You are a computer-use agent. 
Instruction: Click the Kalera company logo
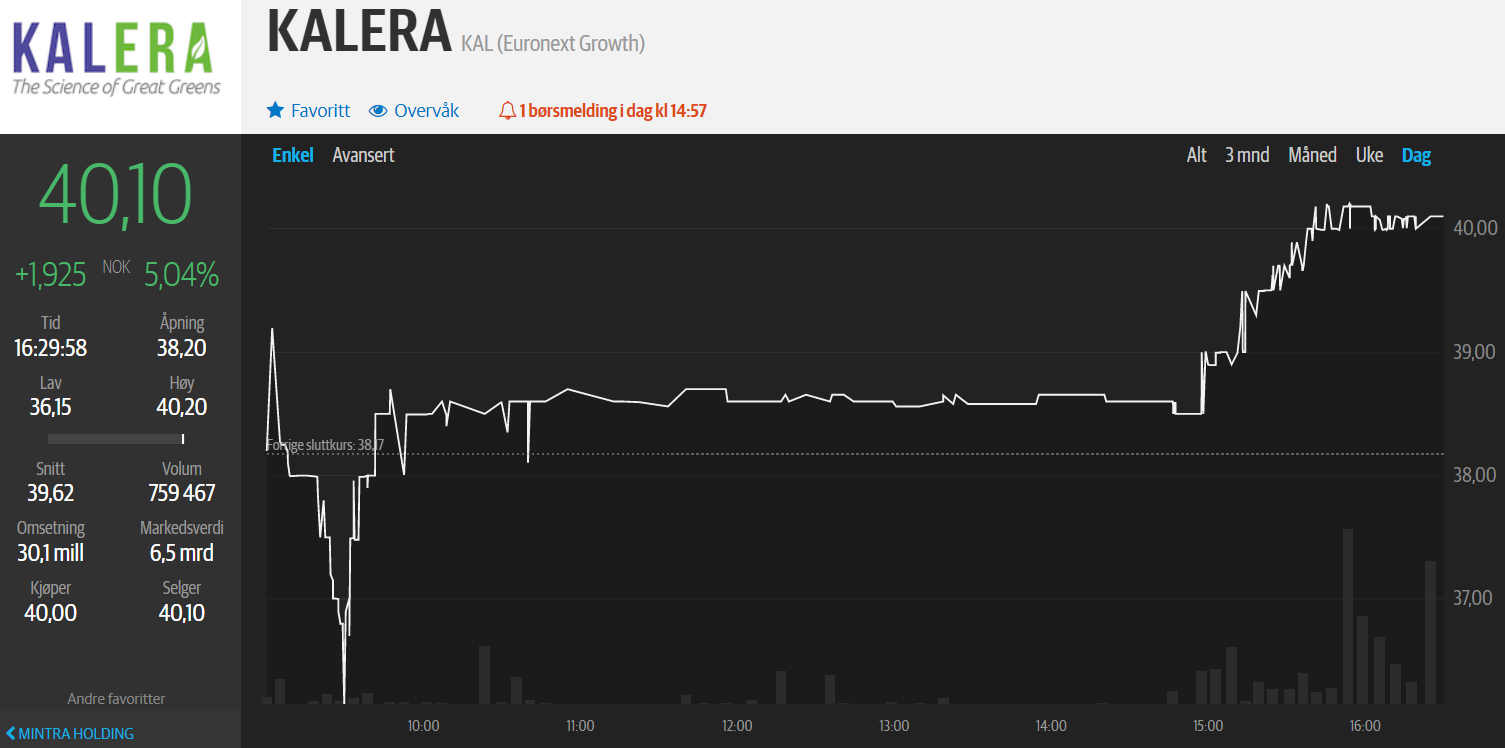click(x=116, y=60)
